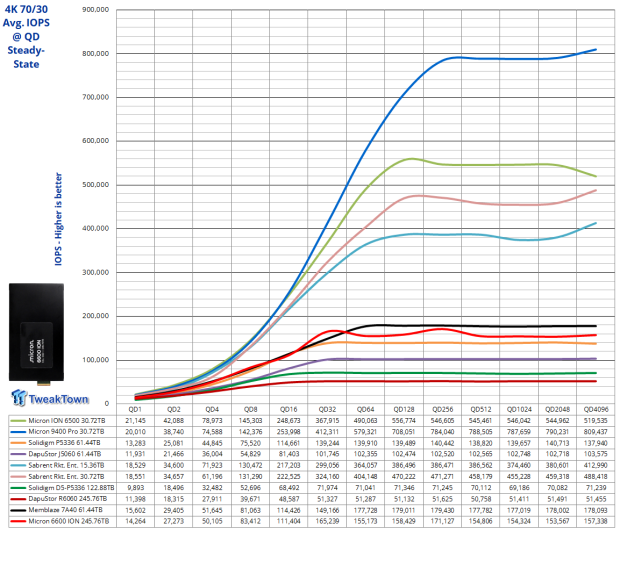Image resolution: width=620 pixels, height=568 pixels.
Task: Click the IOPS - Higher is better axis title
Action: click(x=58, y=219)
